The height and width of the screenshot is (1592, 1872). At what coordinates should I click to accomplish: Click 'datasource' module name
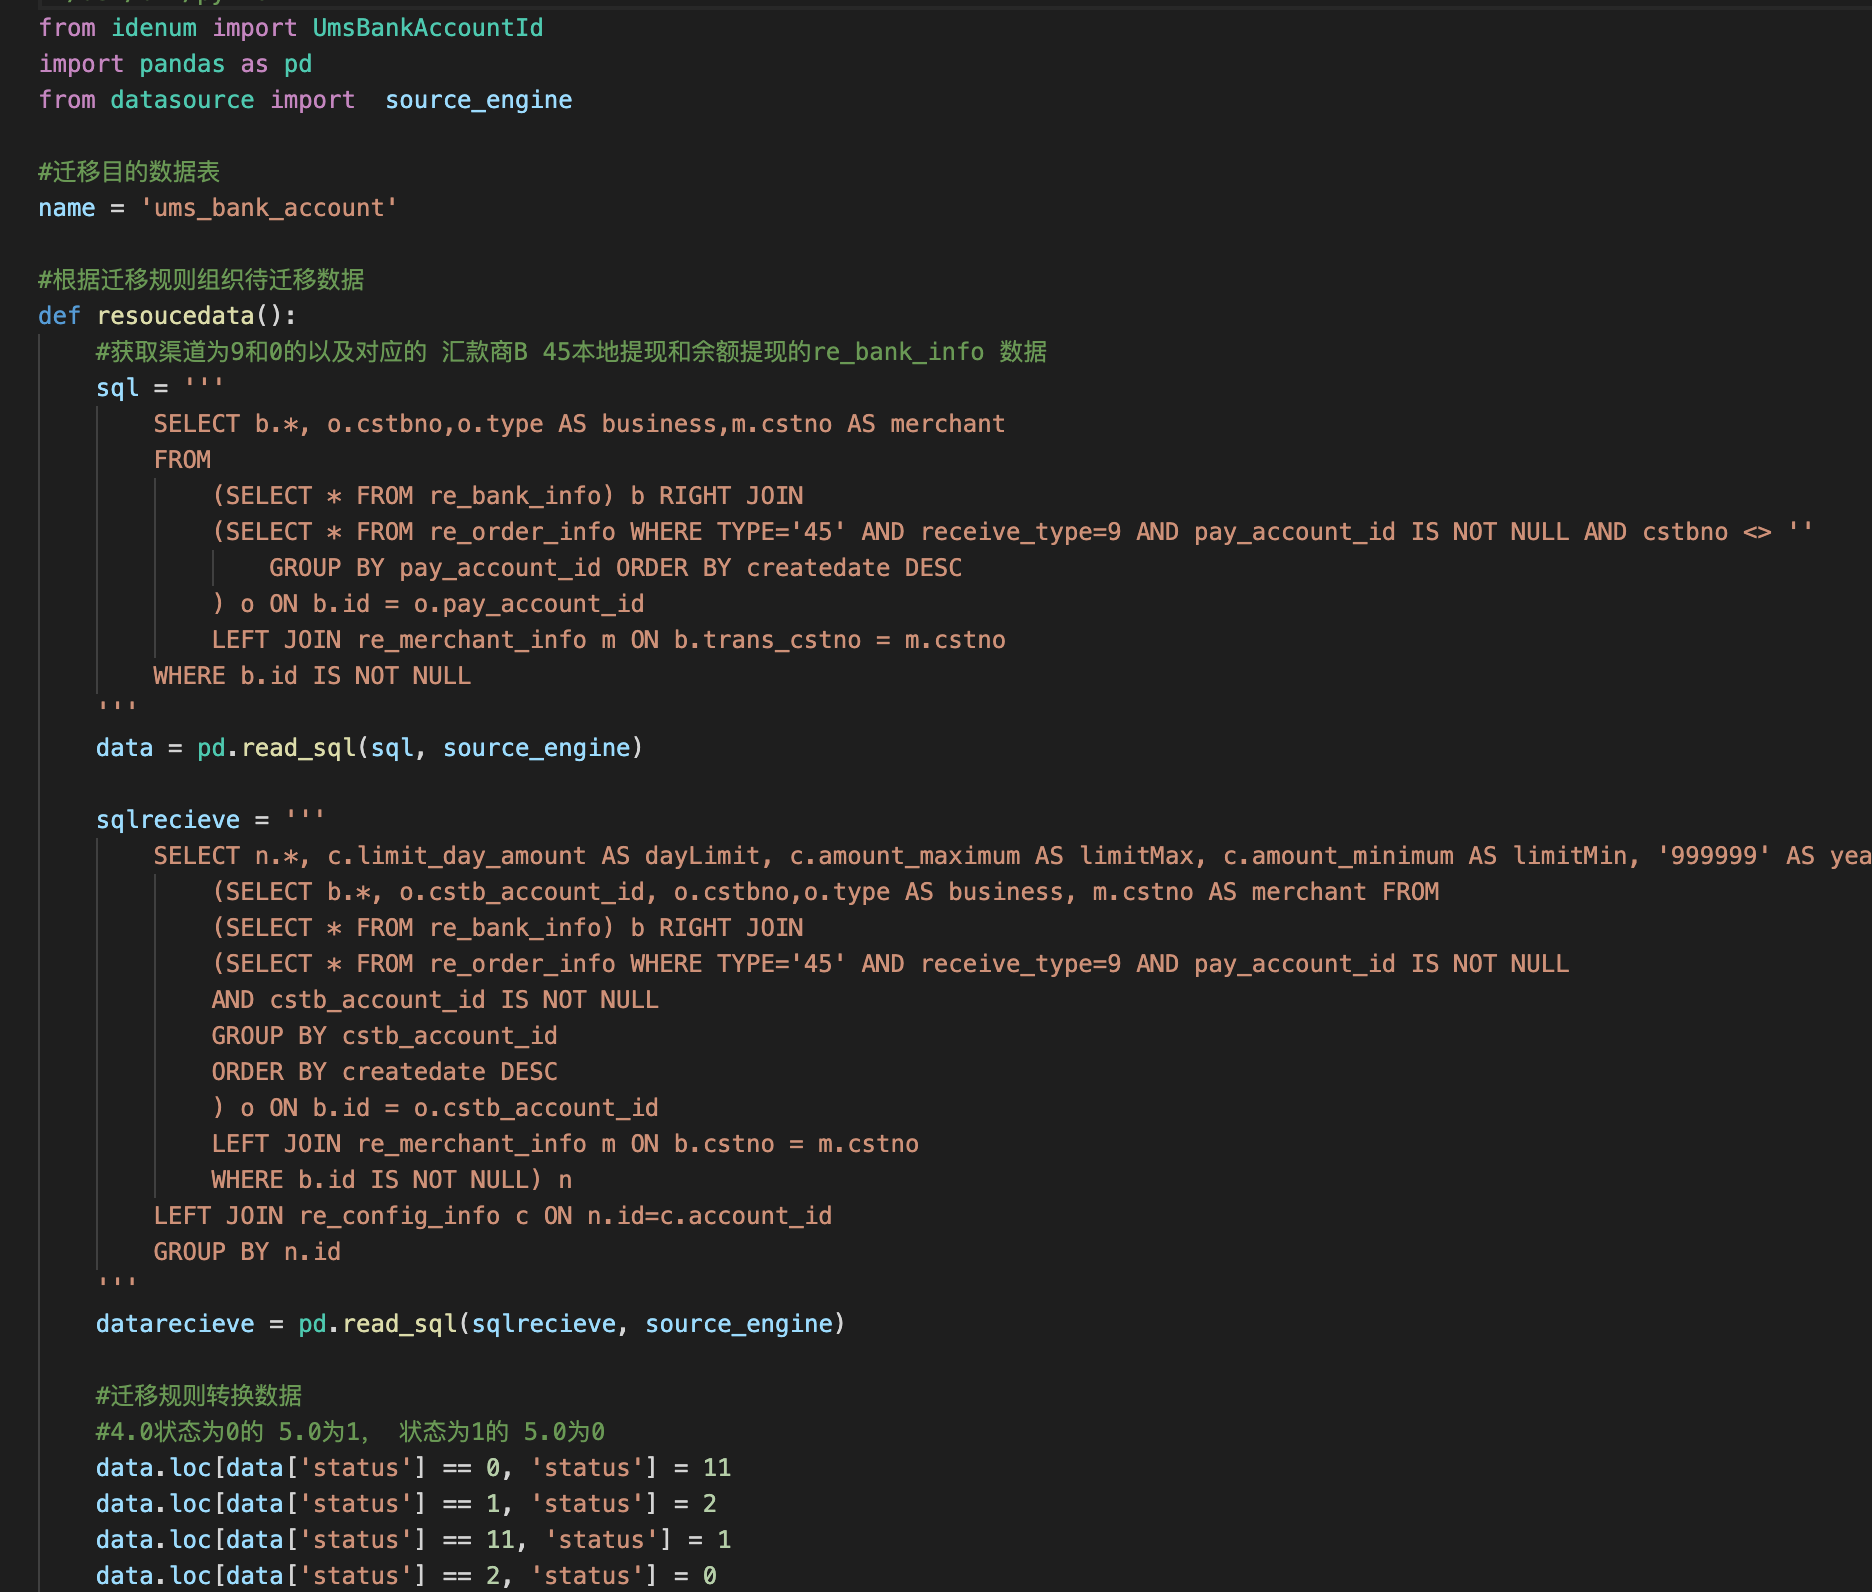[x=182, y=100]
